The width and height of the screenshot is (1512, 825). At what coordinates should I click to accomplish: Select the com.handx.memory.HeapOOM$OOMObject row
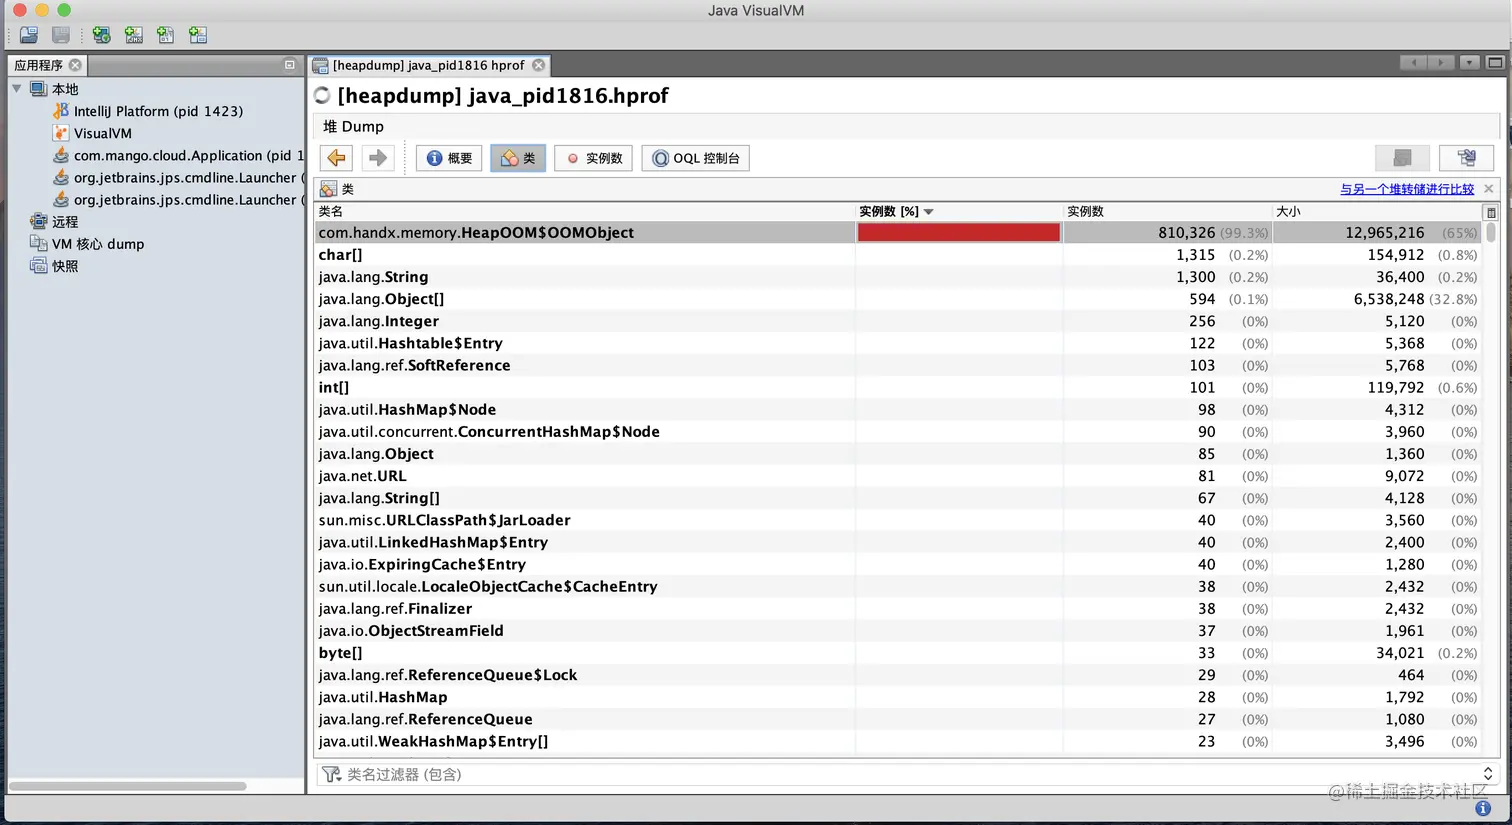899,232
